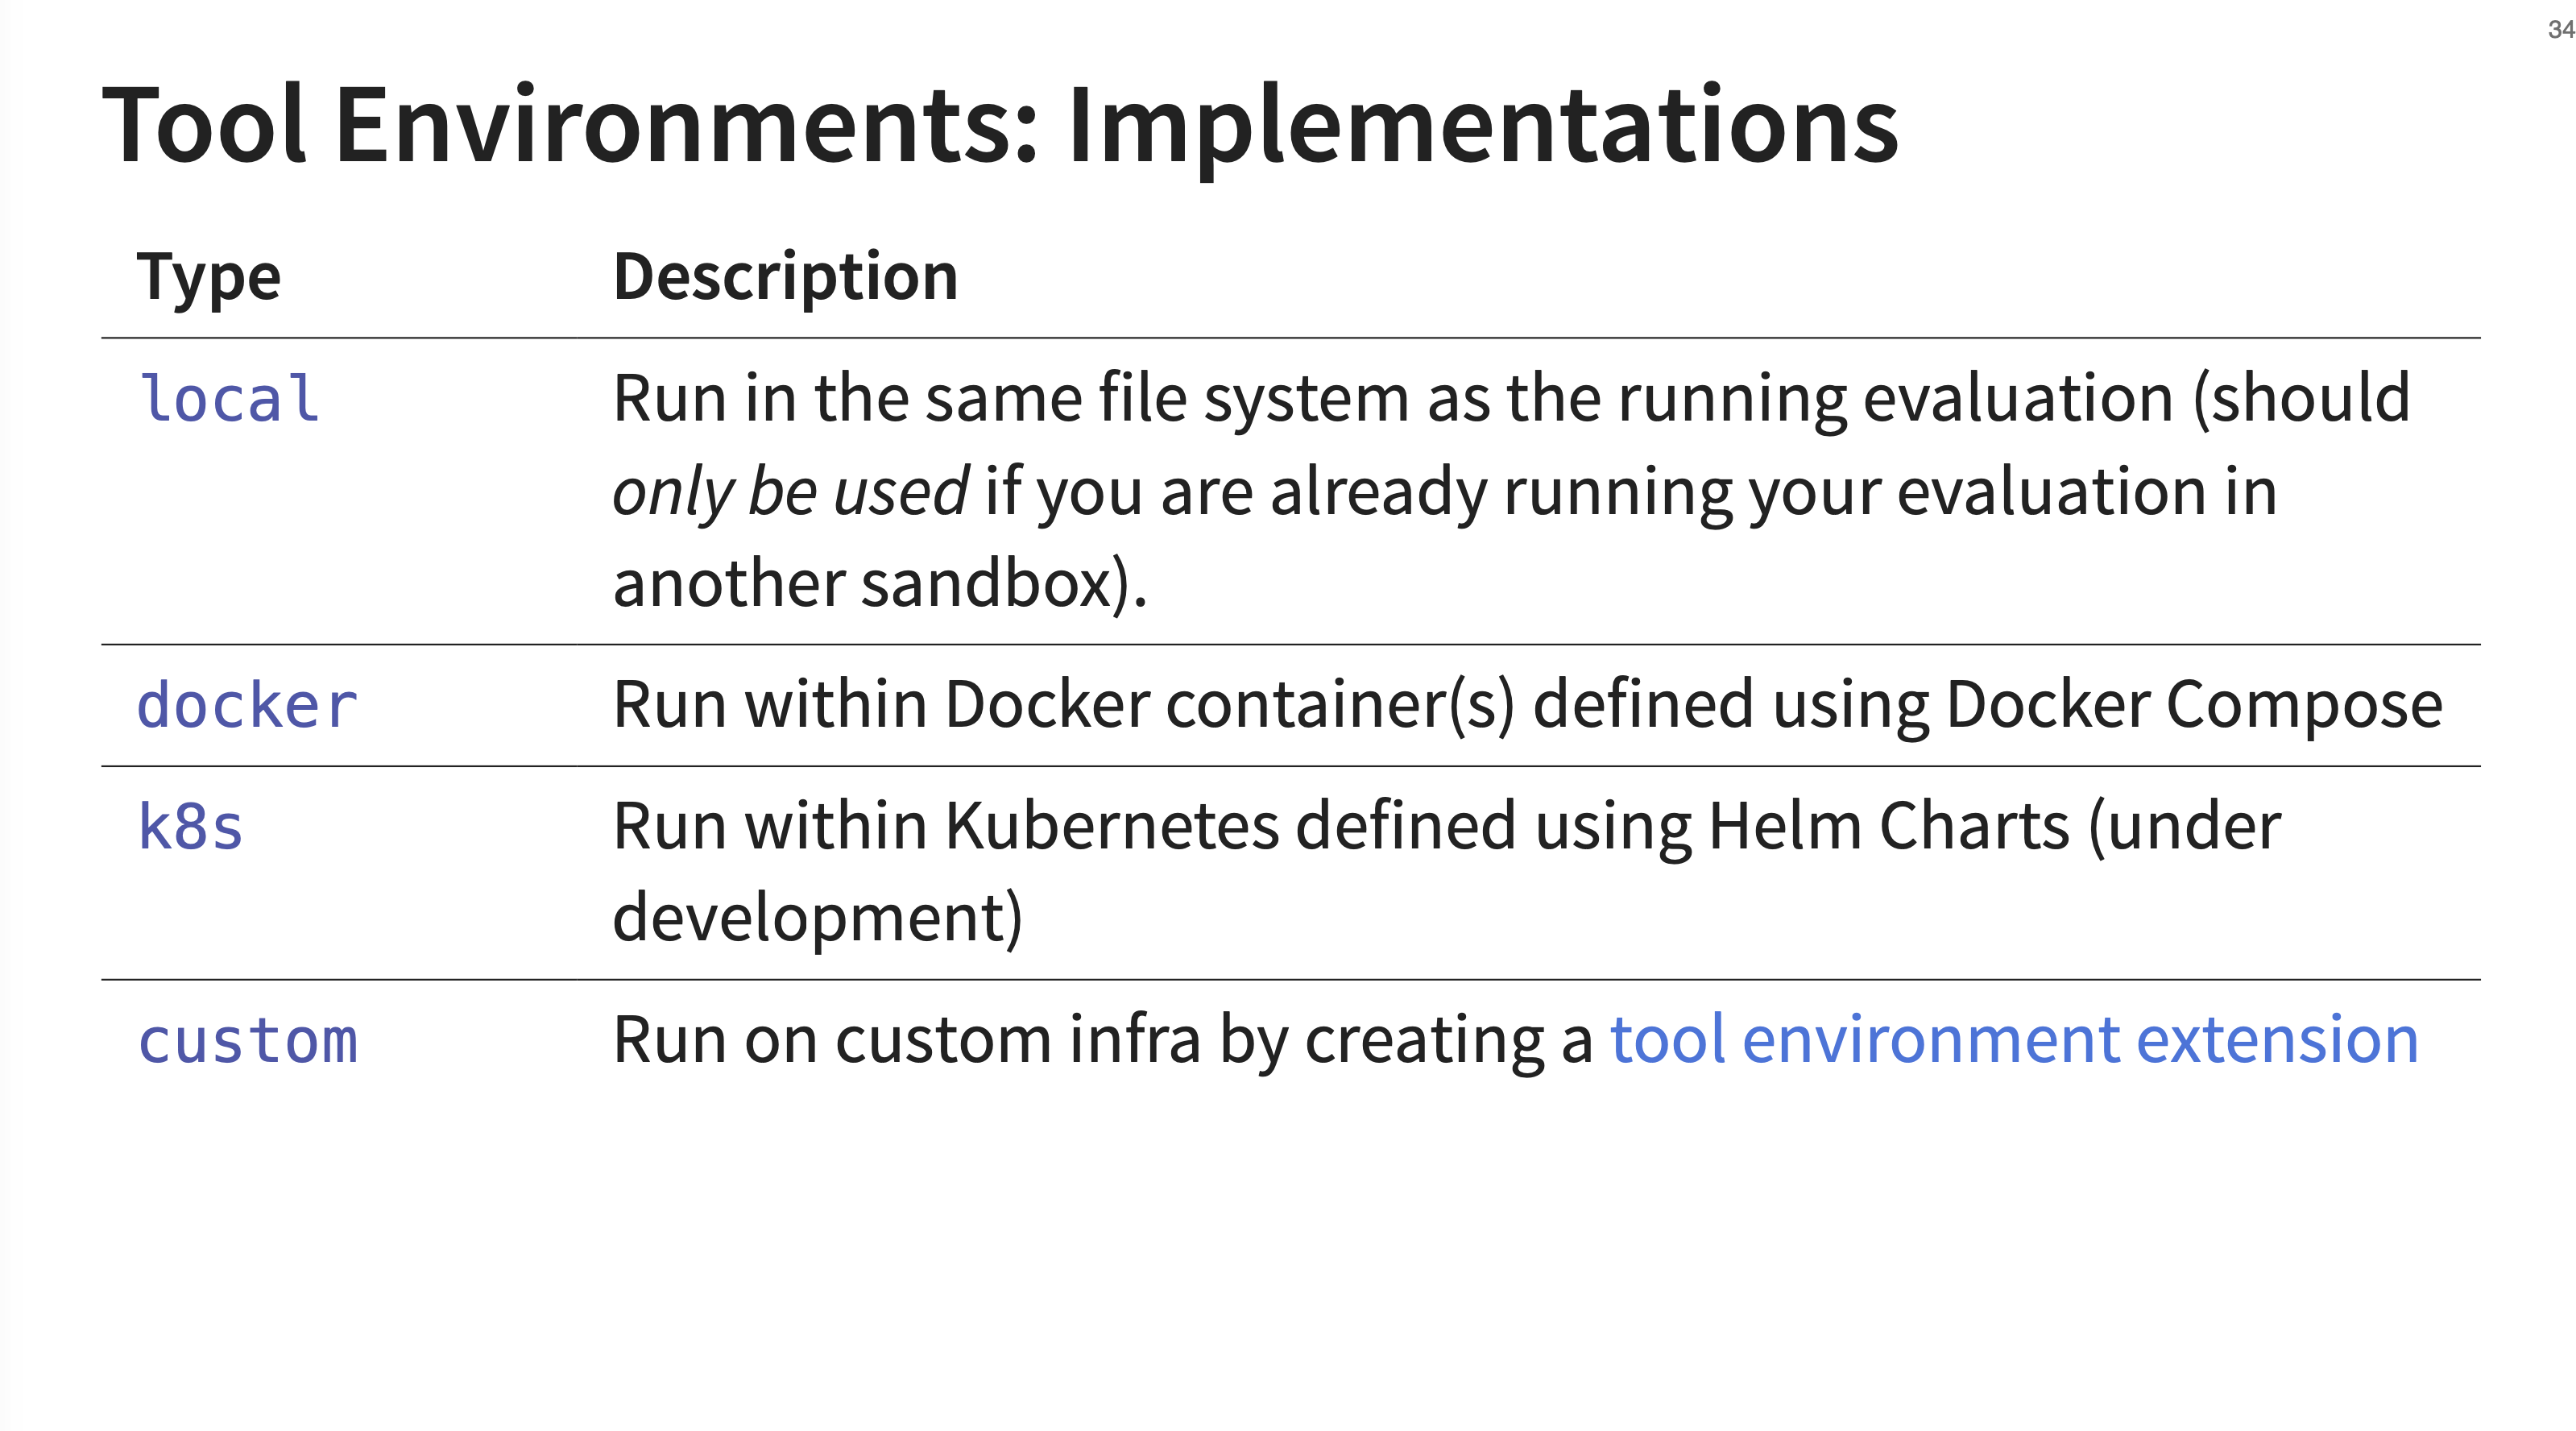Image resolution: width=2576 pixels, height=1431 pixels.
Task: Click 'Run within Kubernetes' text
Action: pos(946,827)
